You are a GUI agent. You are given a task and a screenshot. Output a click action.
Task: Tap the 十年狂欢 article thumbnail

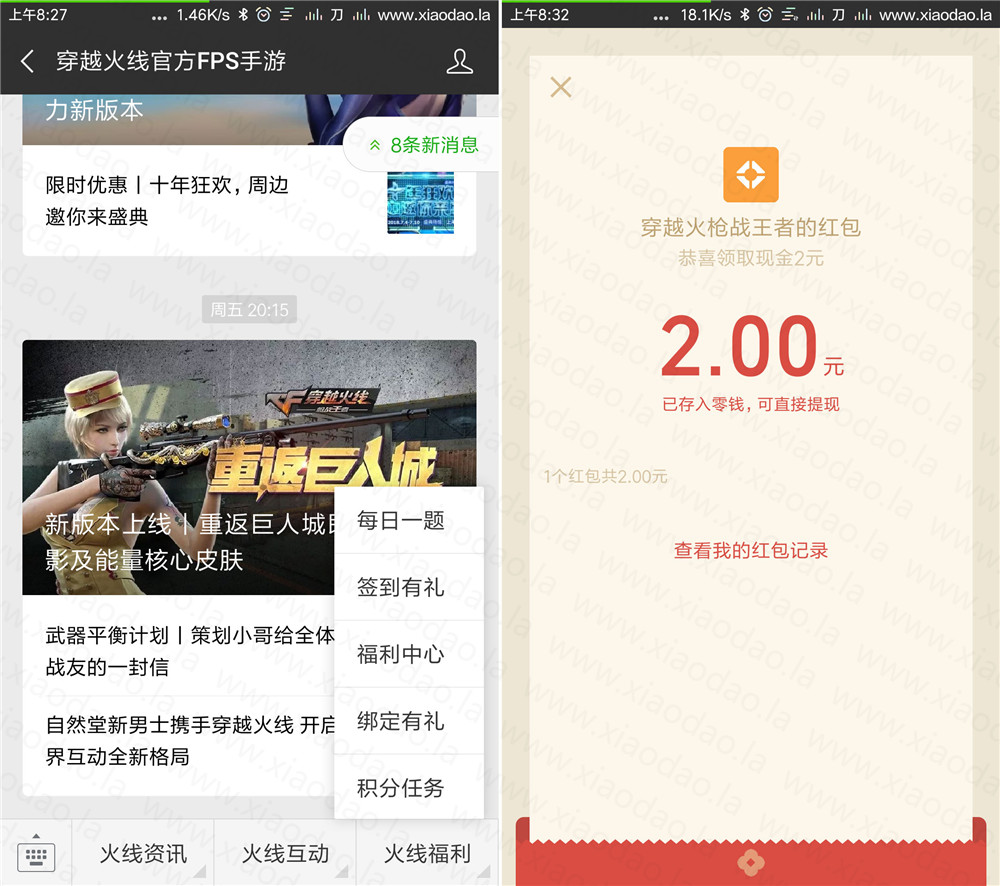point(420,202)
